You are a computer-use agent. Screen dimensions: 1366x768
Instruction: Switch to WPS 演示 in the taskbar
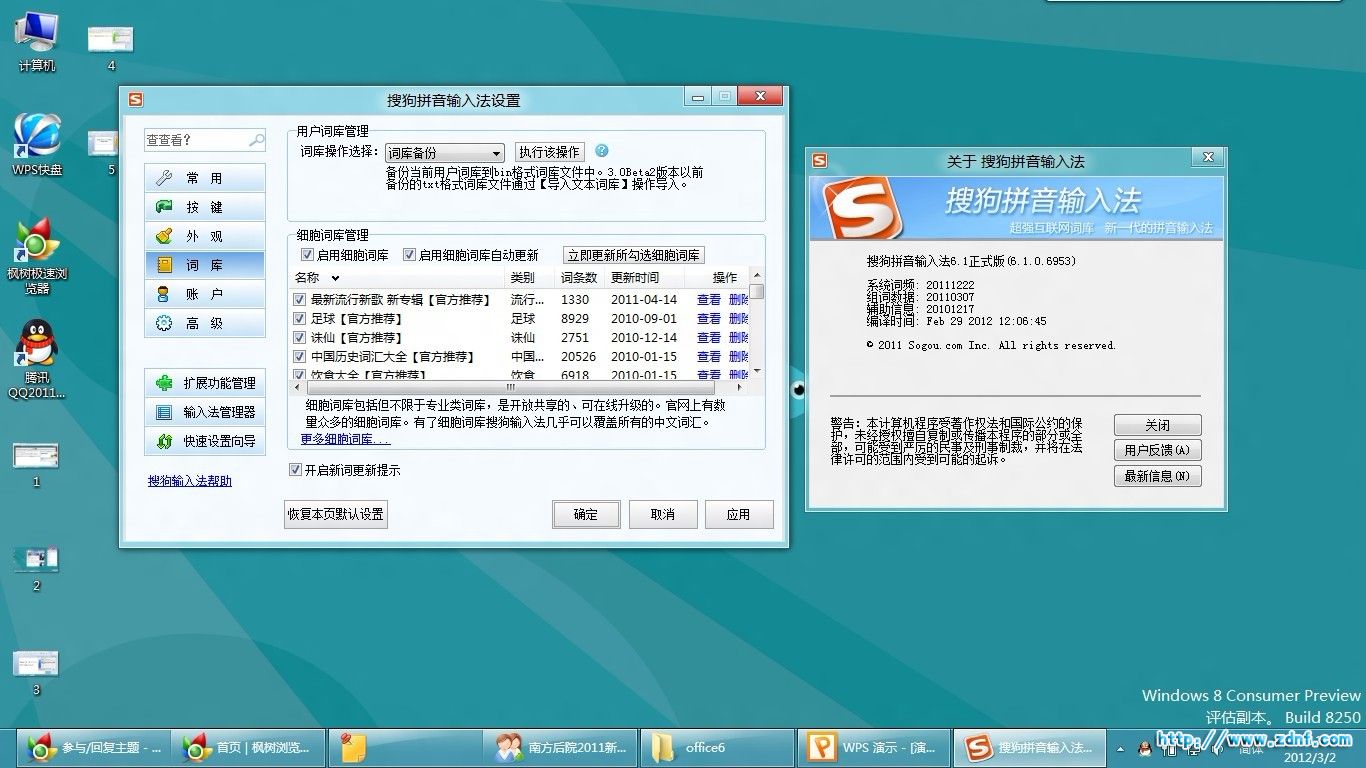point(873,747)
